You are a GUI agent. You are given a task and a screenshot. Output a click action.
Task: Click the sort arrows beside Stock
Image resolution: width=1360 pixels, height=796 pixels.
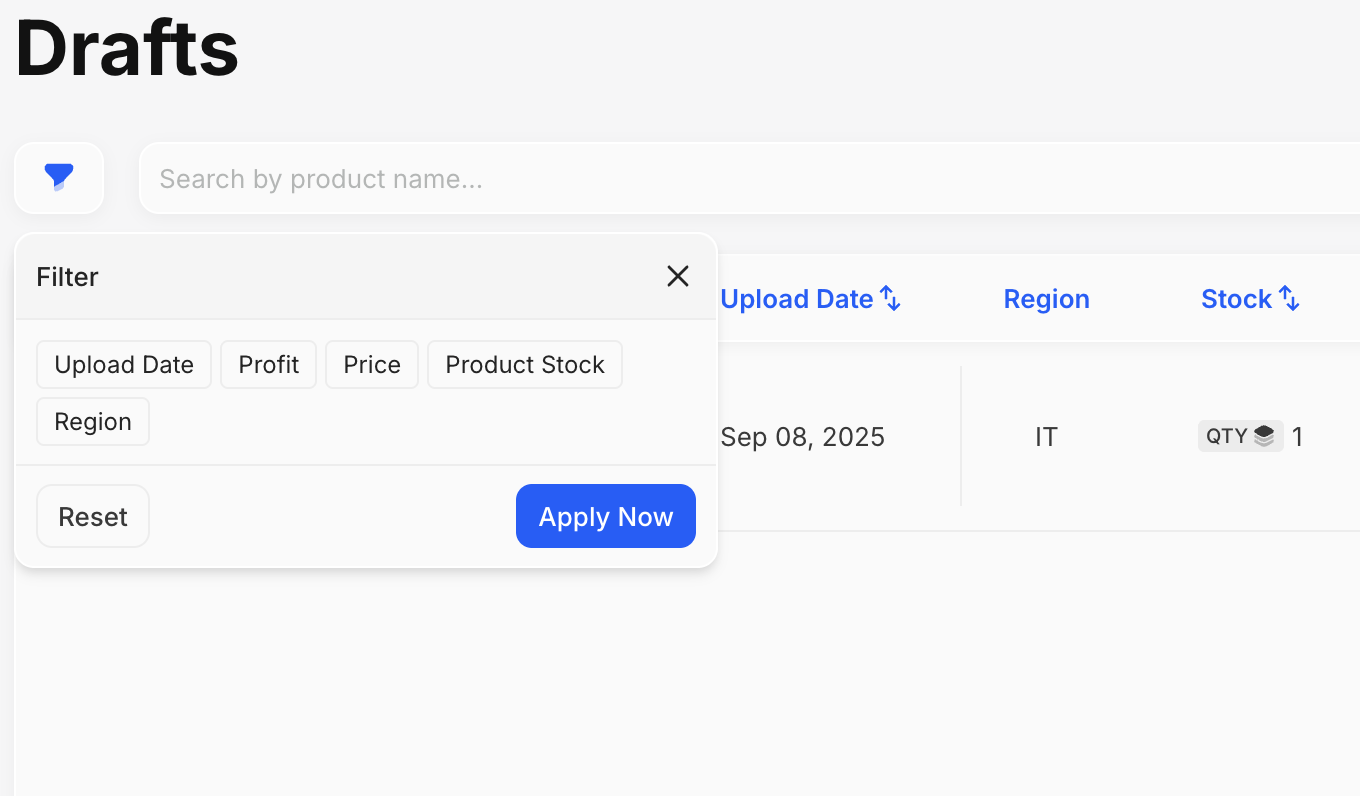1290,299
